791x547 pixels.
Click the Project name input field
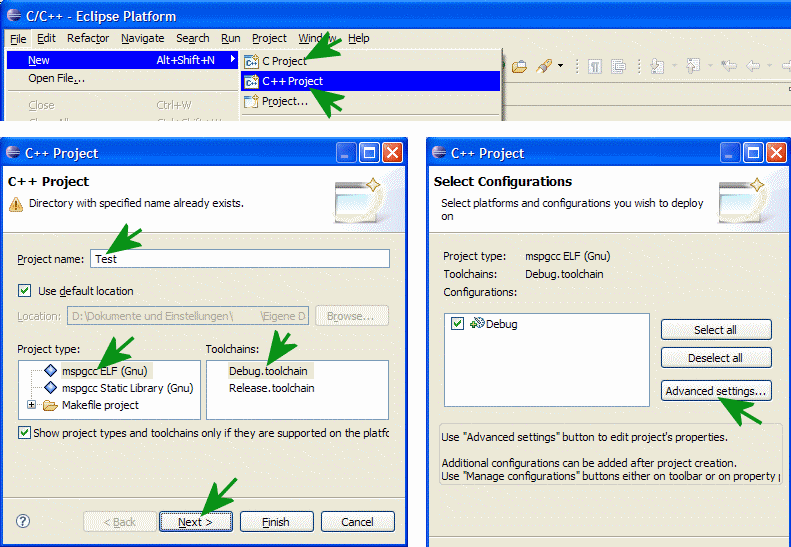point(240,259)
